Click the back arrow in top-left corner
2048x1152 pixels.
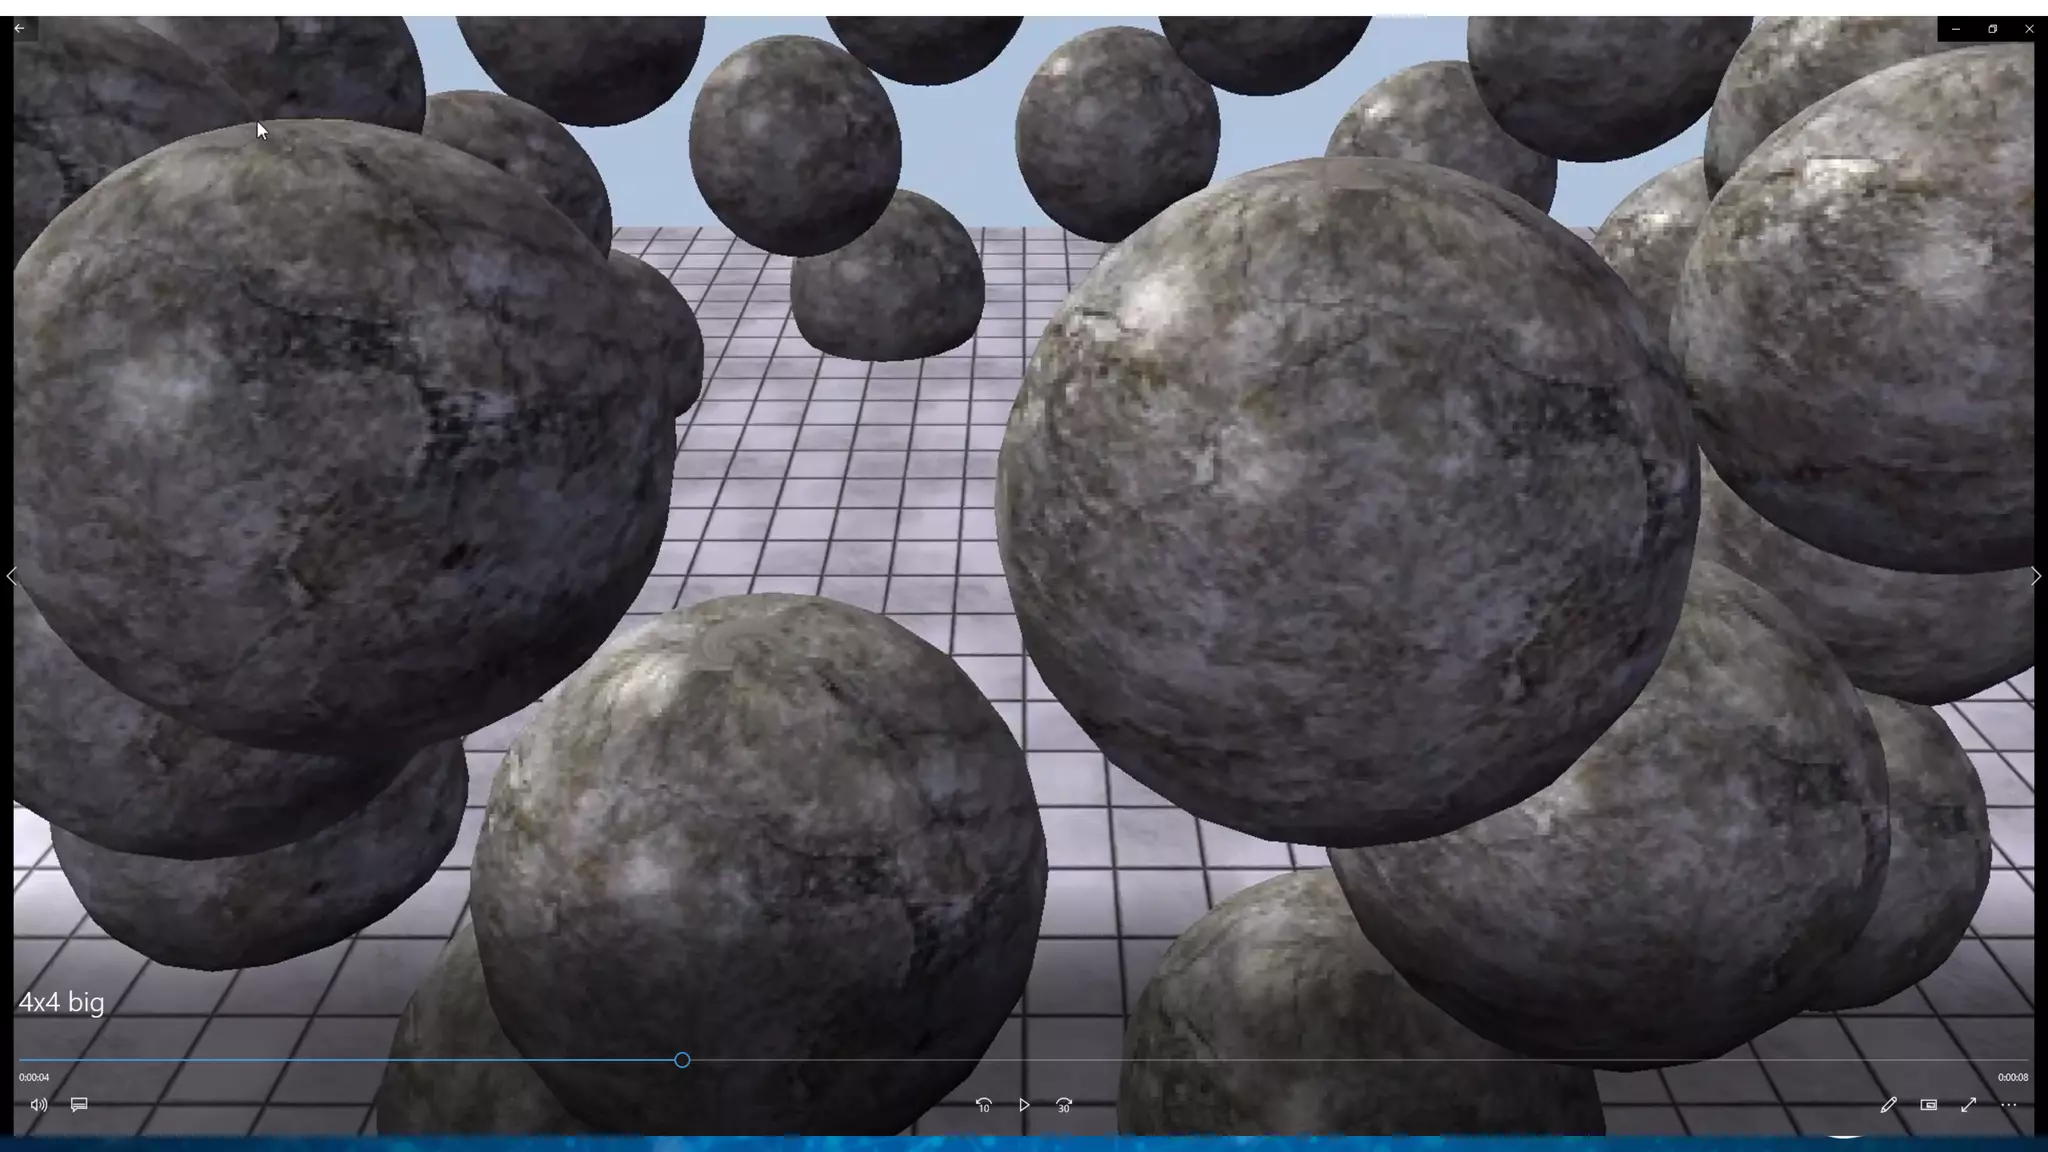[x=19, y=28]
